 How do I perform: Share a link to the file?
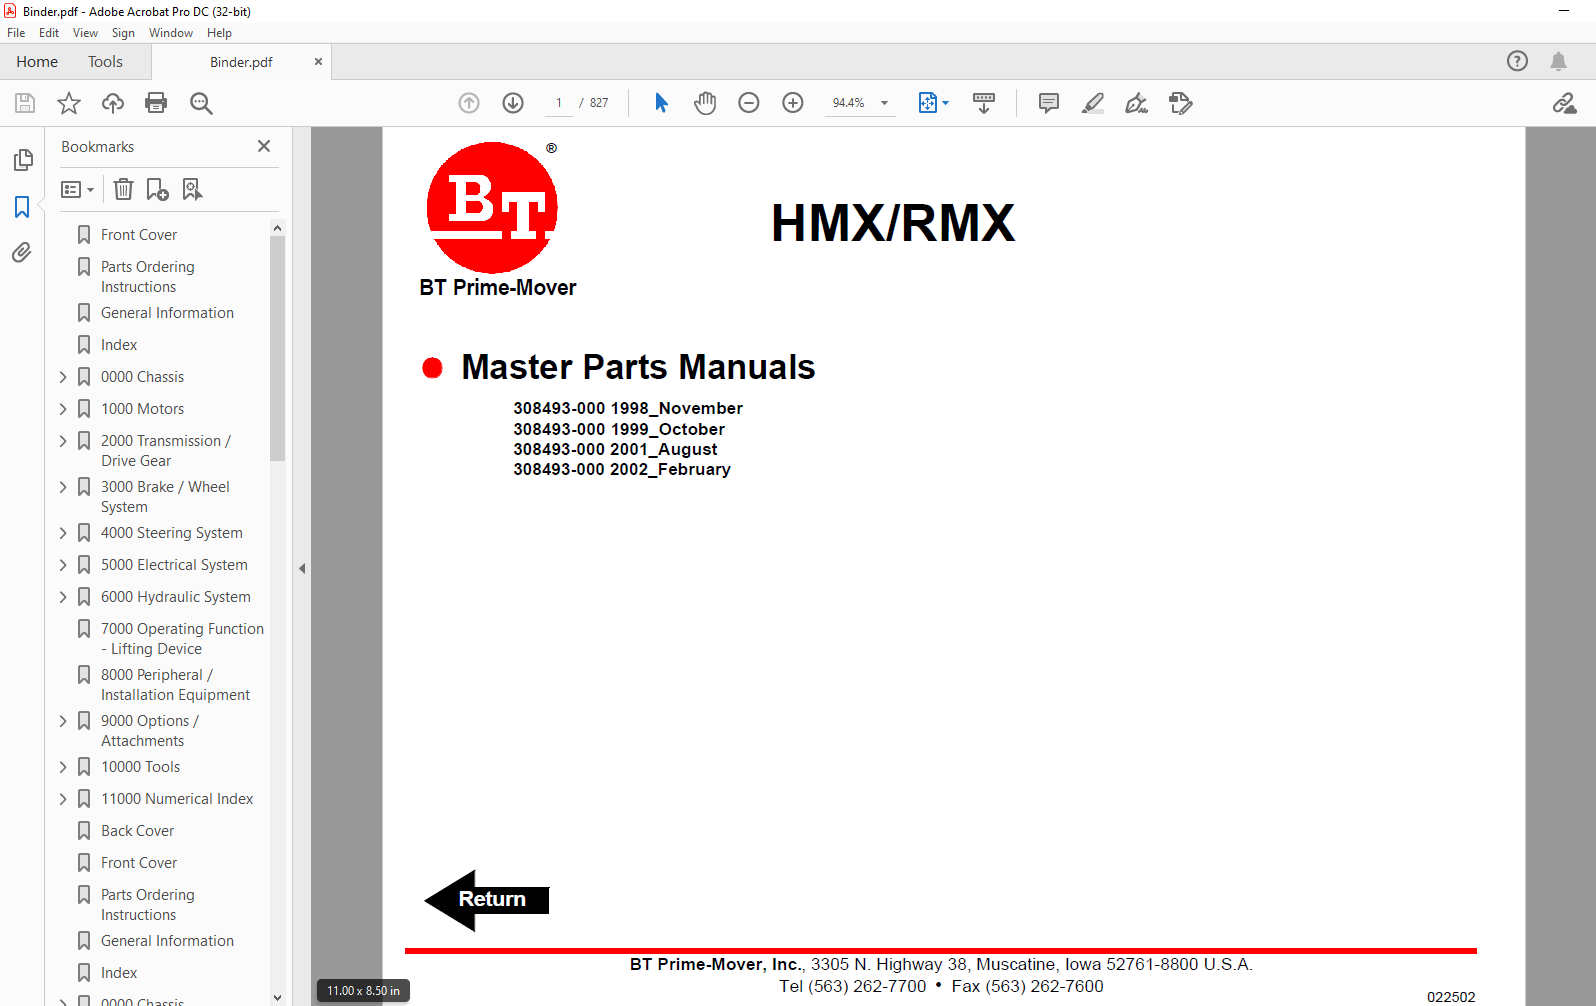point(1564,103)
